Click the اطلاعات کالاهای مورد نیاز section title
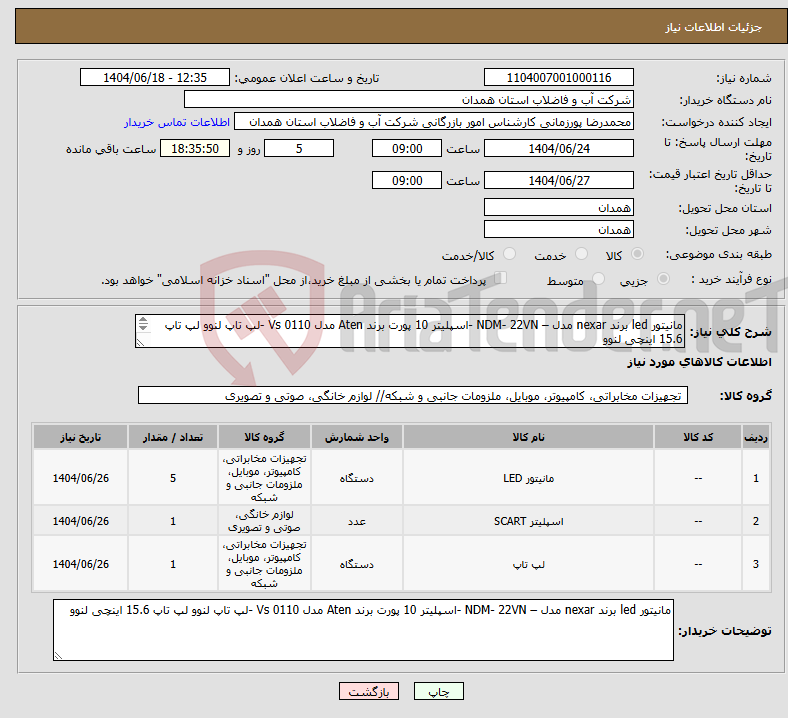Image resolution: width=788 pixels, height=718 pixels. pyautogui.click(x=699, y=362)
